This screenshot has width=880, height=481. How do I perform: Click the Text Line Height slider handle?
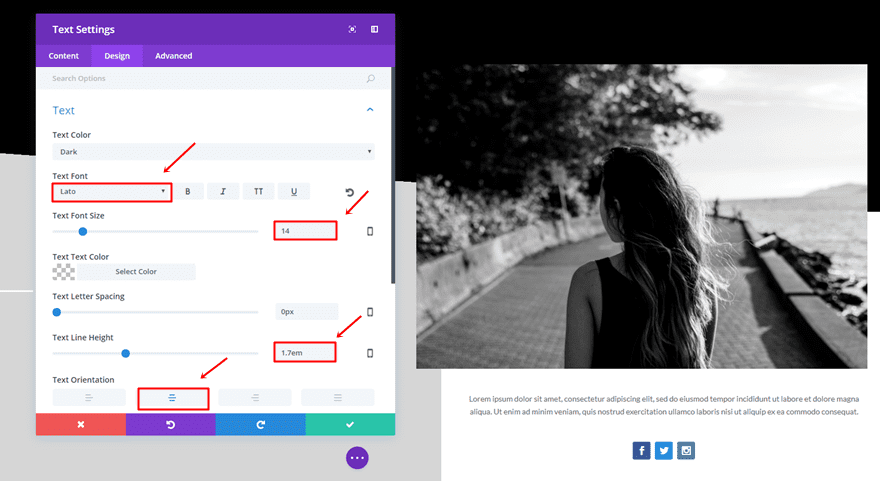pyautogui.click(x=126, y=354)
